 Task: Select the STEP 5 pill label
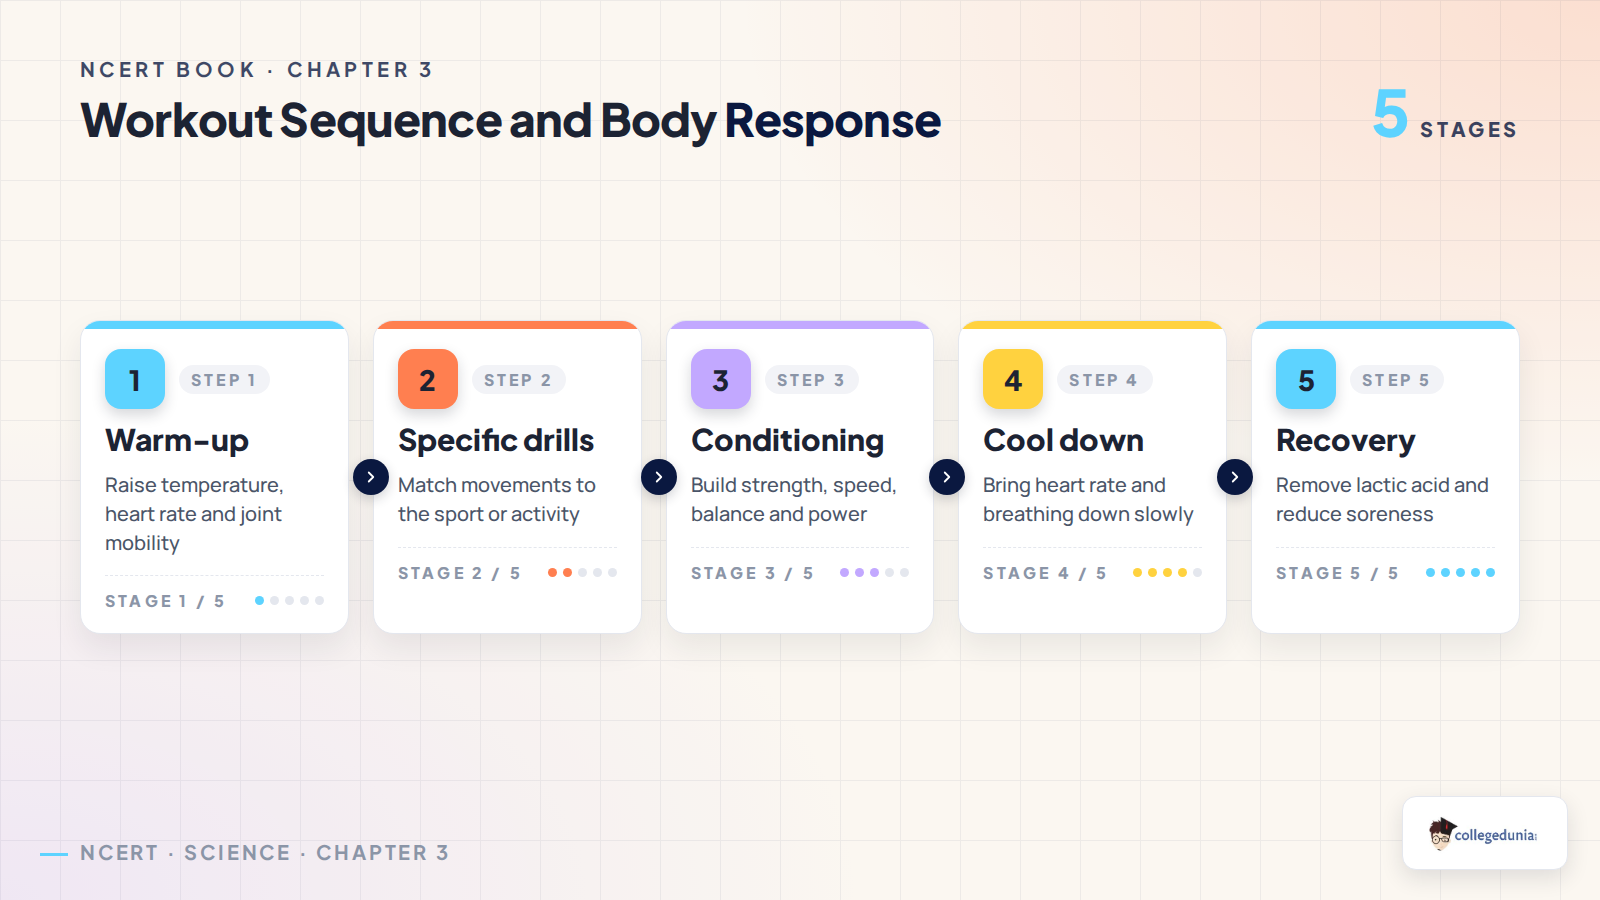(x=1396, y=380)
